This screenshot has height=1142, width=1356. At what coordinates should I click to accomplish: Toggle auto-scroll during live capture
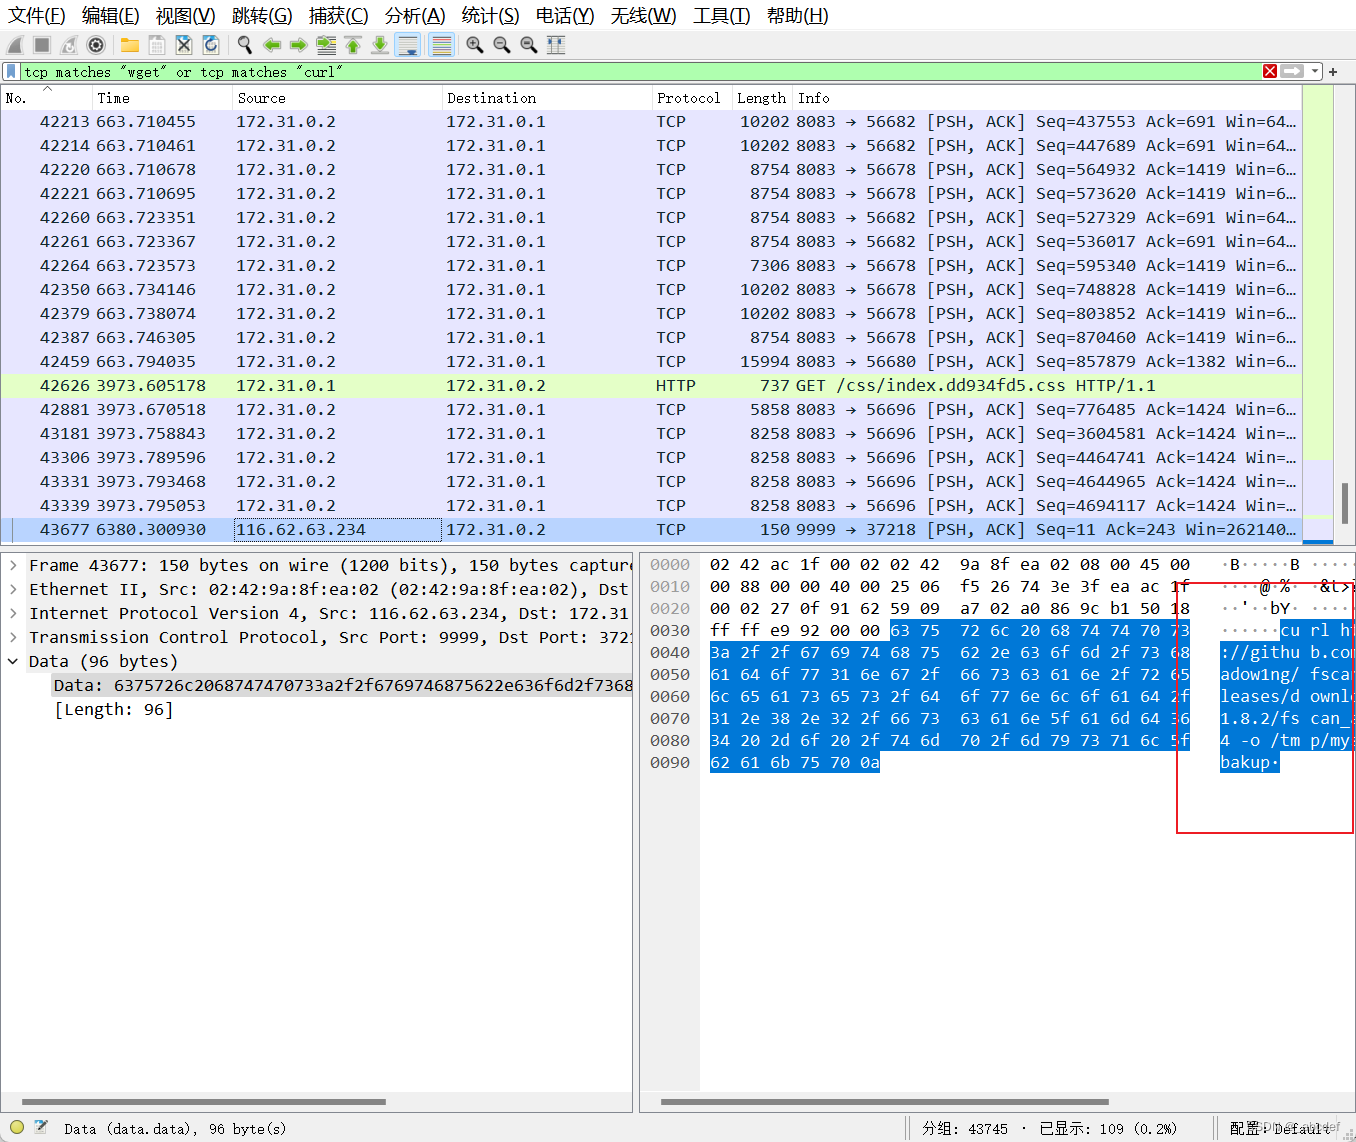408,45
